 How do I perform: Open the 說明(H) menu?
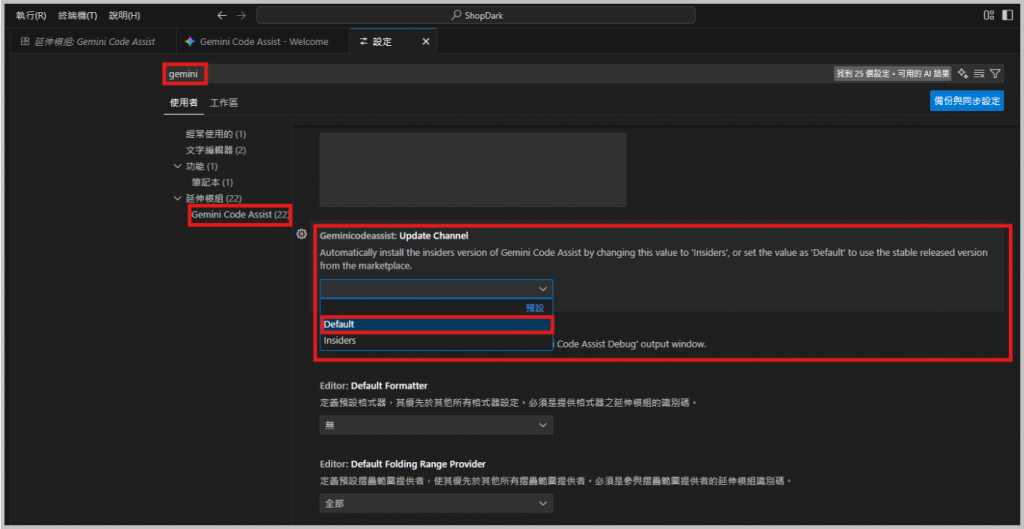pos(125,15)
